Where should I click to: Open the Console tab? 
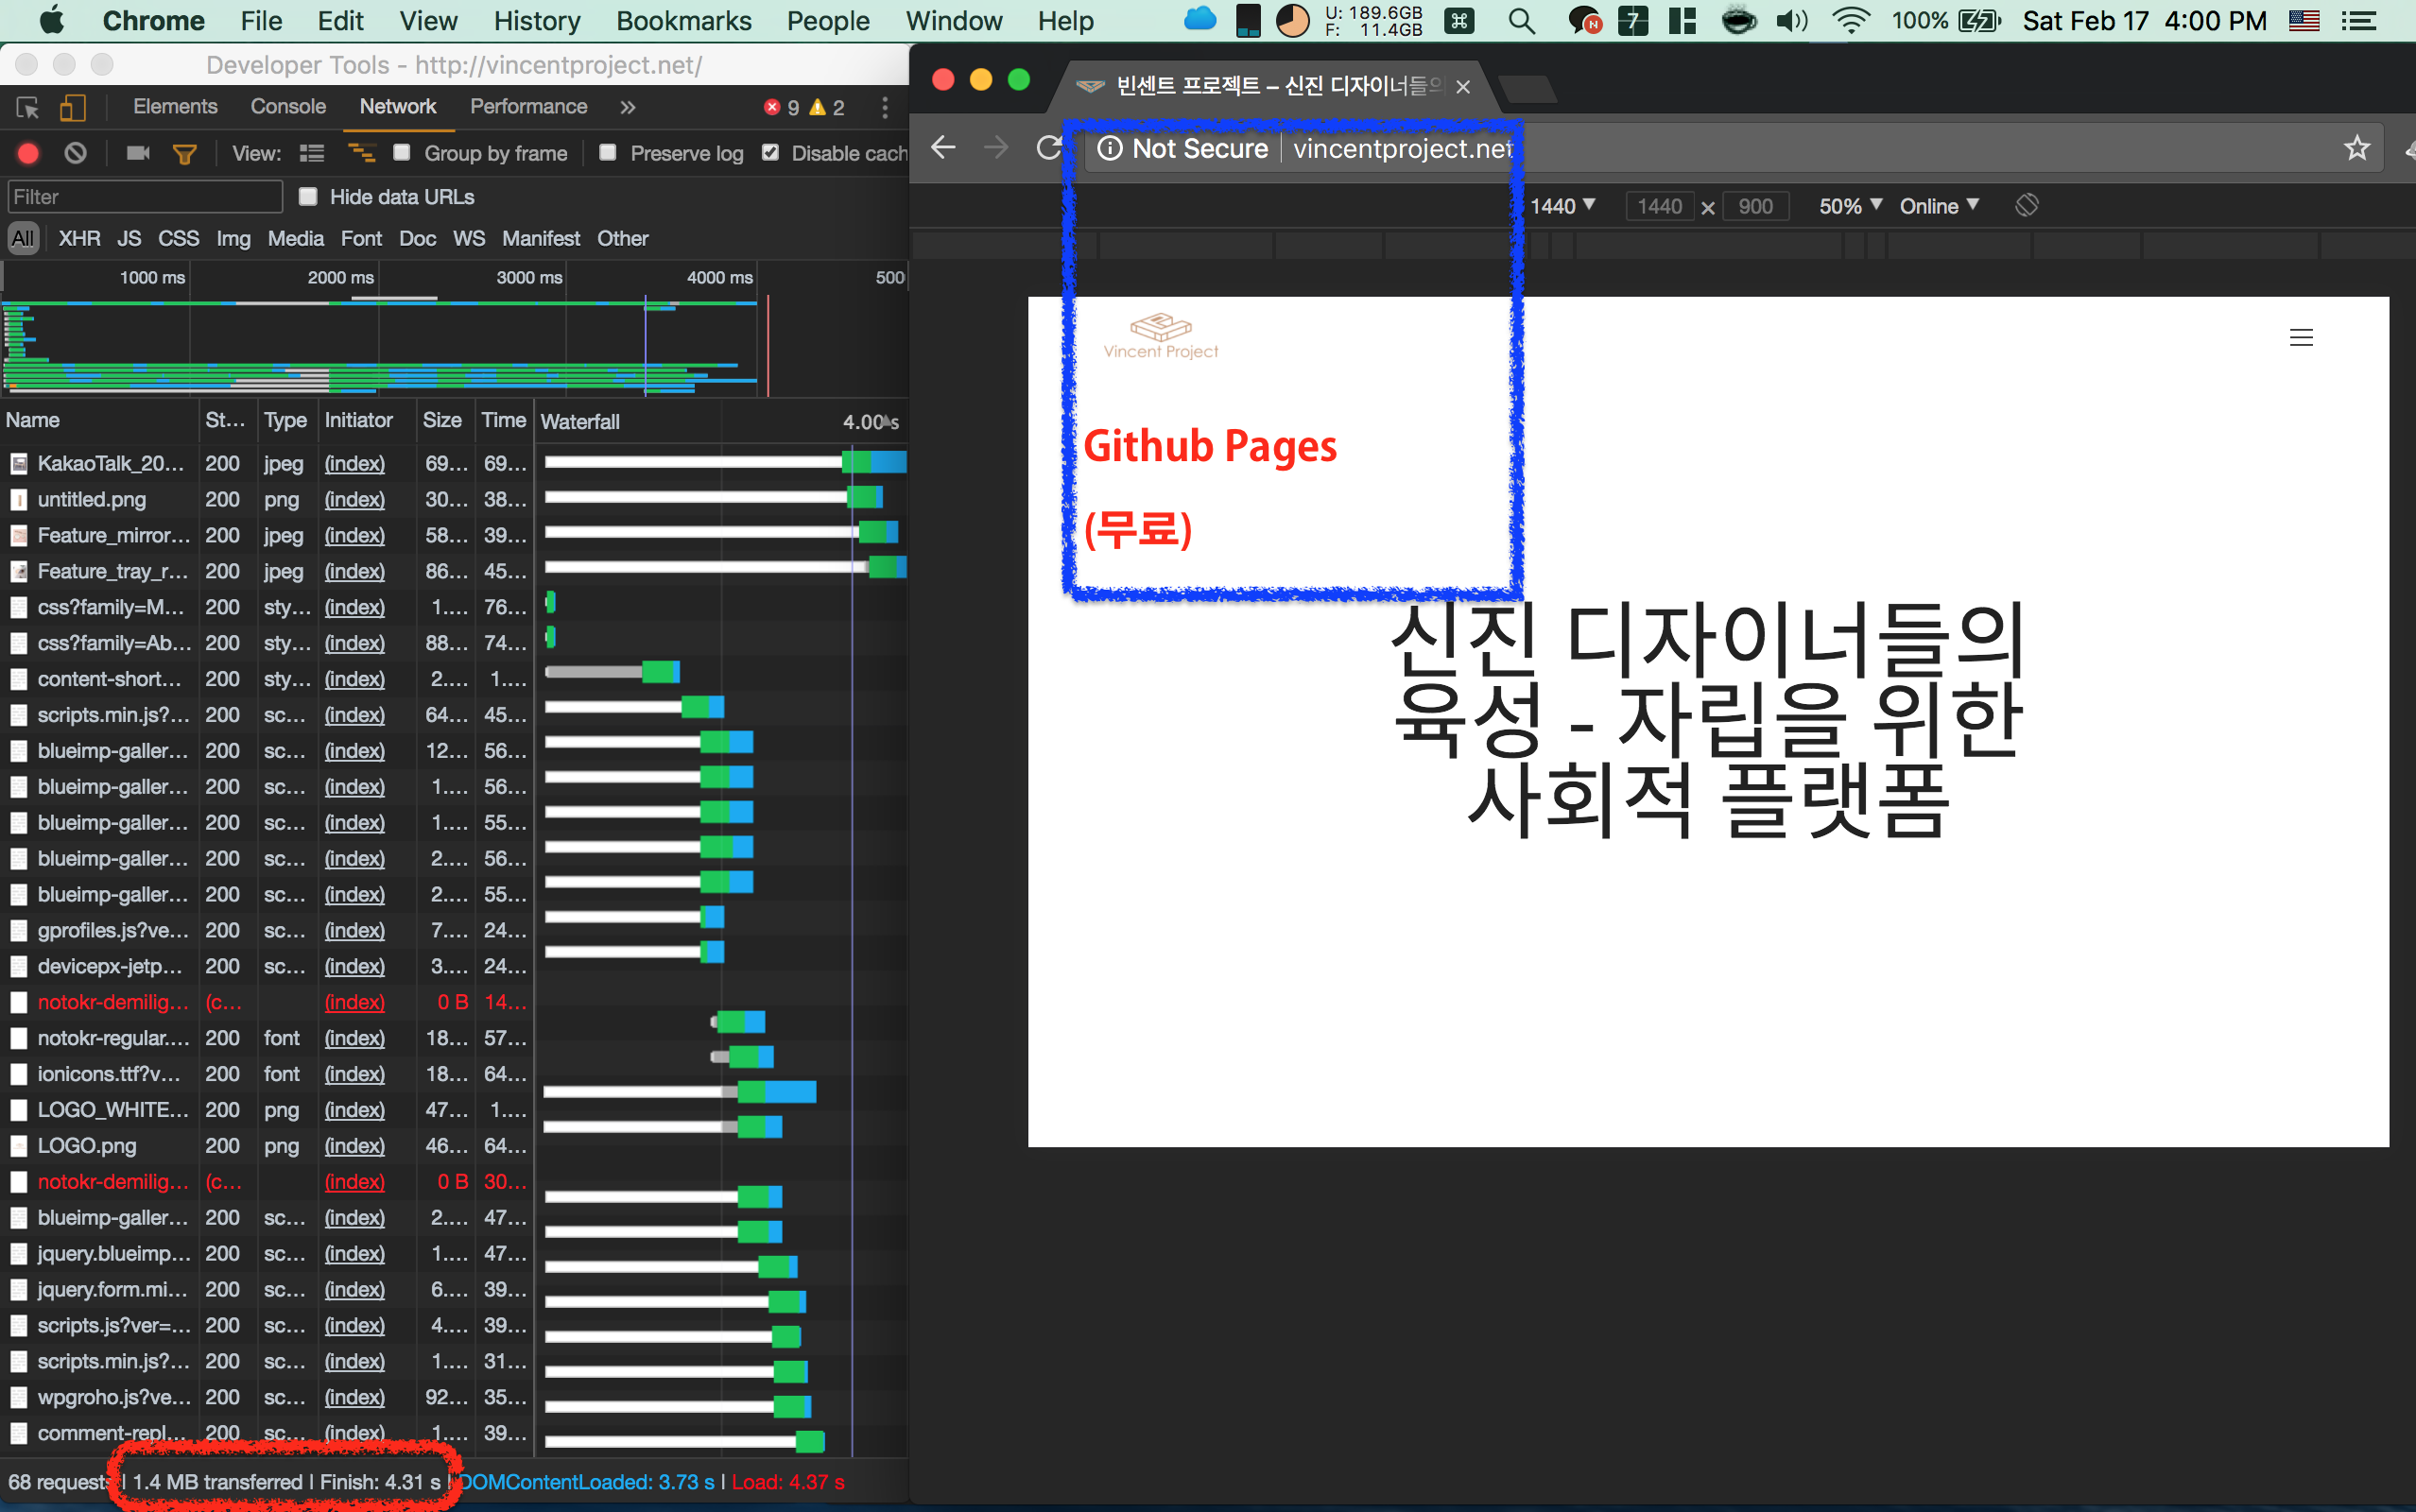[x=288, y=106]
